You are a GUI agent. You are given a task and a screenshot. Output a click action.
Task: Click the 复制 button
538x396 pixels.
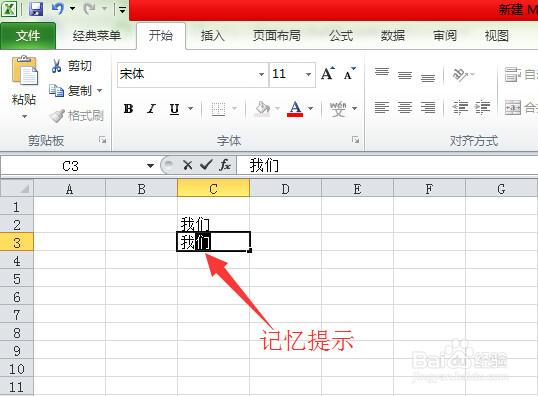pyautogui.click(x=71, y=91)
